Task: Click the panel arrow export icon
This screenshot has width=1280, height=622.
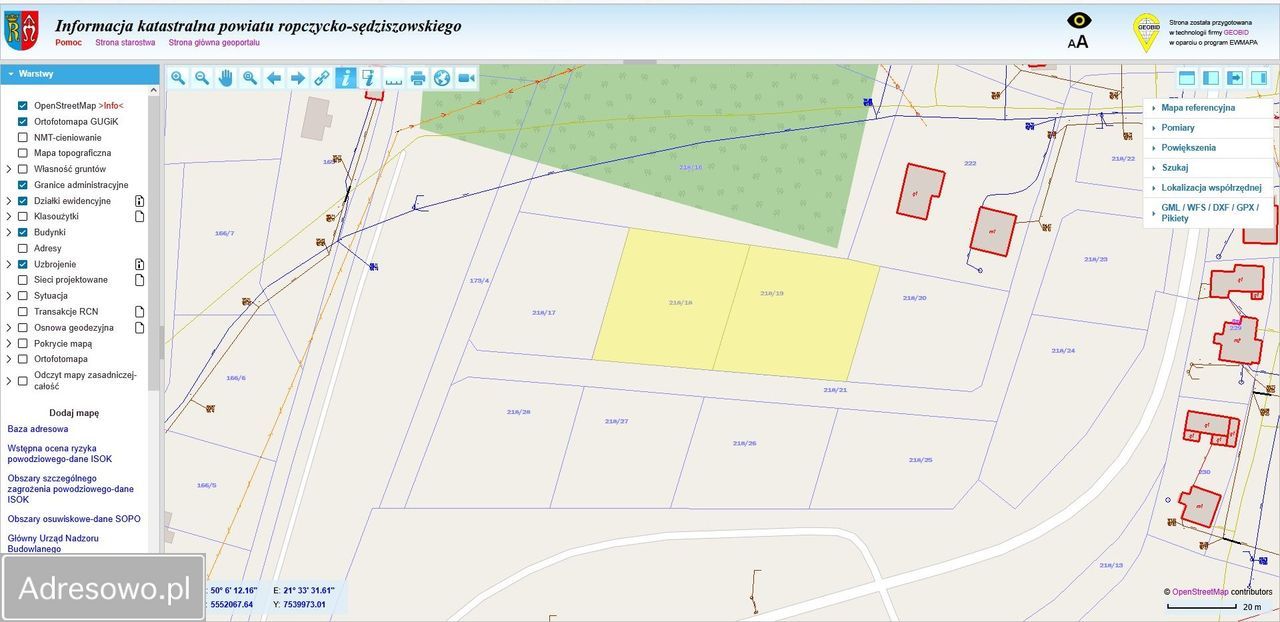Action: [1235, 78]
